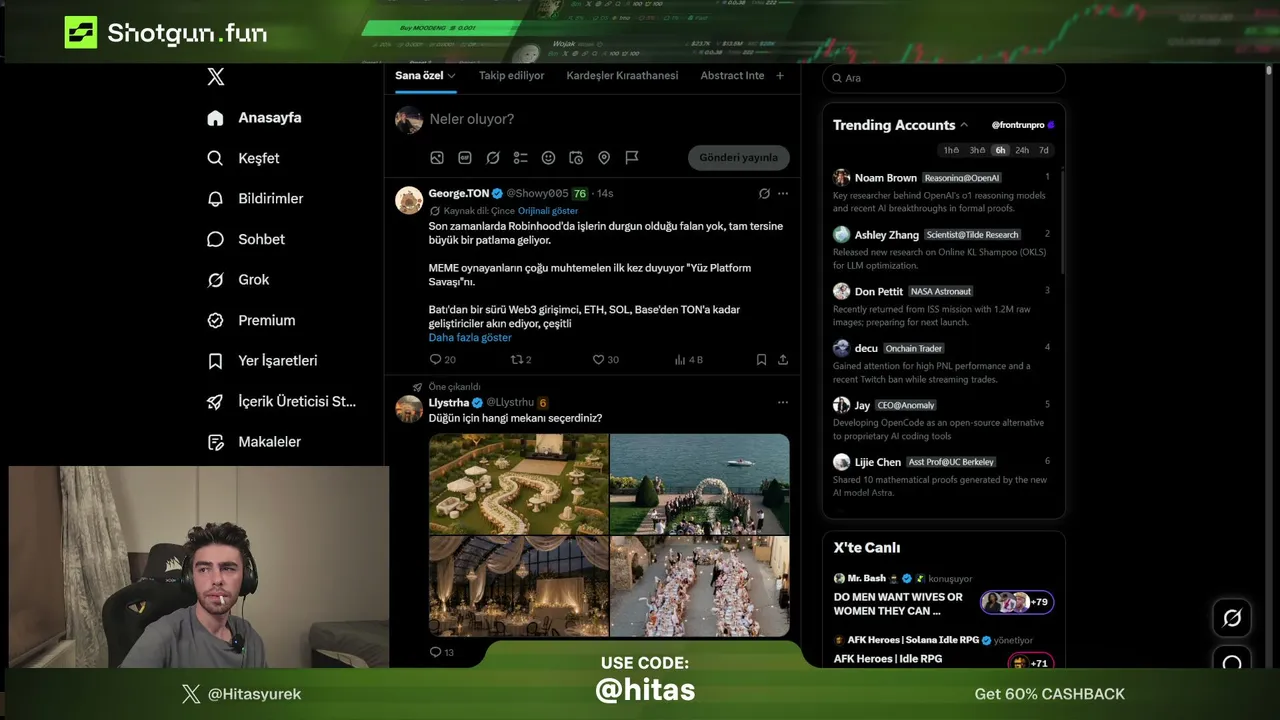Open more options on George.TON post
The width and height of the screenshot is (1280, 720).
click(x=783, y=193)
